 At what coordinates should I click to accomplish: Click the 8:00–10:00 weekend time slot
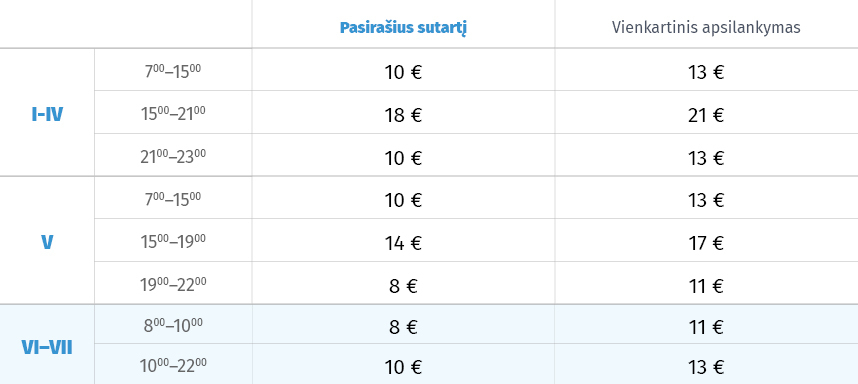(x=173, y=325)
